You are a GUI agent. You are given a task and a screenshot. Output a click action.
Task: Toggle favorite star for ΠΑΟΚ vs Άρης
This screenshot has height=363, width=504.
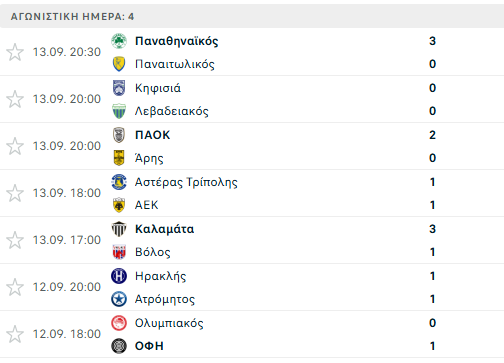[15, 146]
